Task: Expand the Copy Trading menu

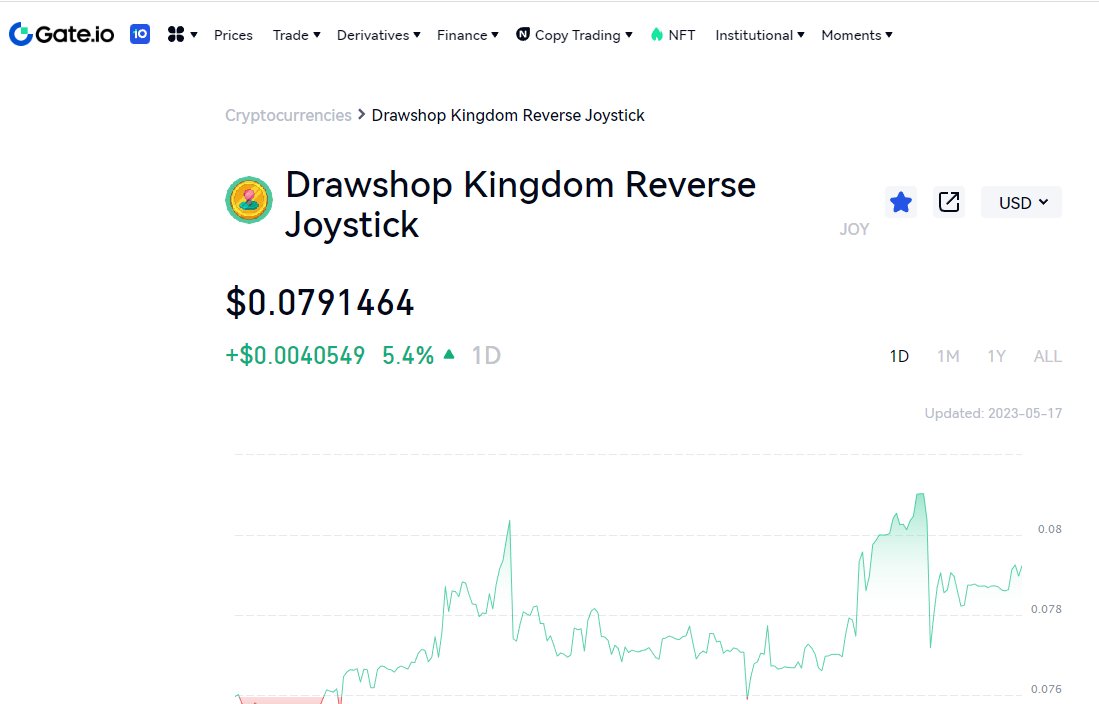Action: point(583,35)
